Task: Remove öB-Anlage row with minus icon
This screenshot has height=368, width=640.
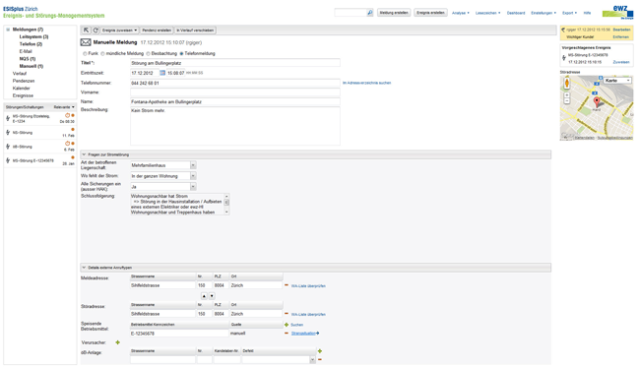Action: tap(320, 359)
